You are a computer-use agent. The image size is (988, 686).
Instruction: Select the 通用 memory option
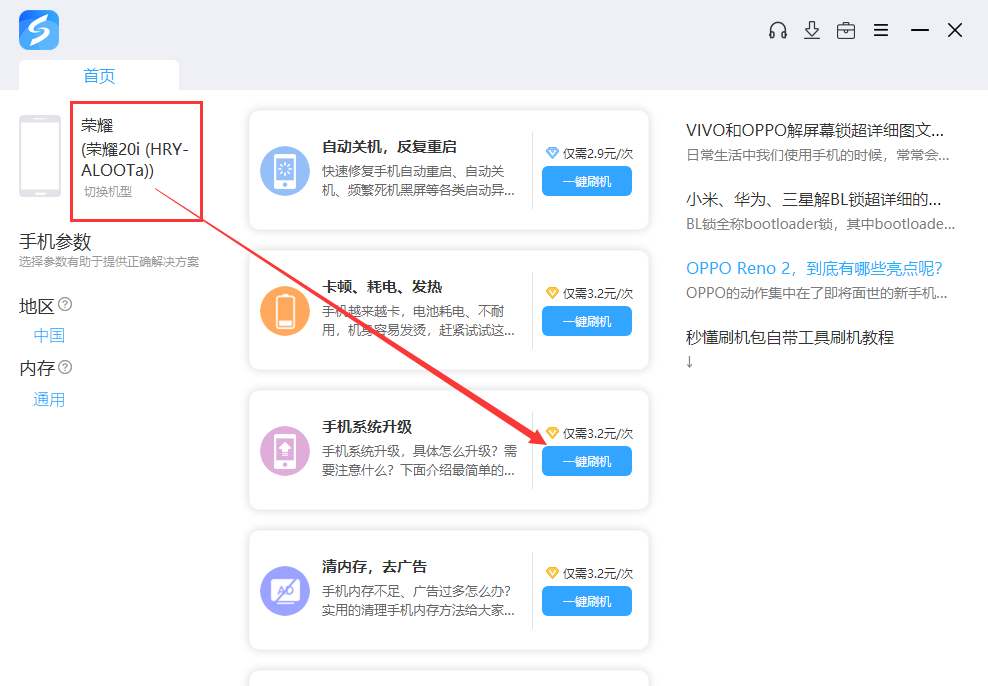(x=49, y=399)
